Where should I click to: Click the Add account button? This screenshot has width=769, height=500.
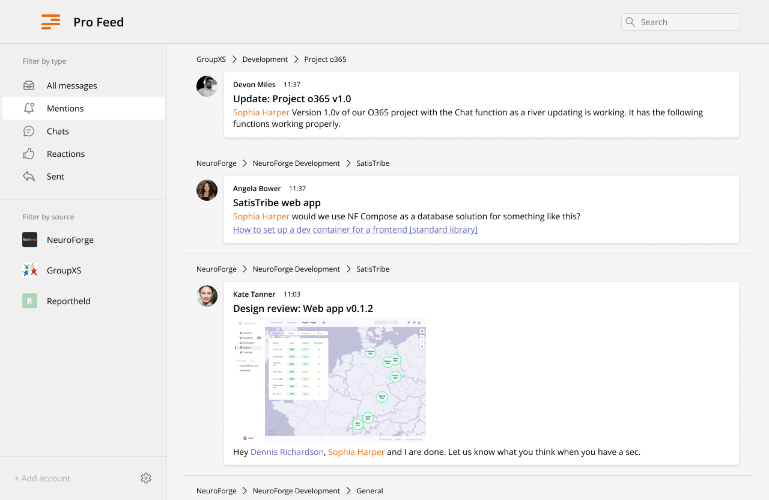pyautogui.click(x=42, y=478)
